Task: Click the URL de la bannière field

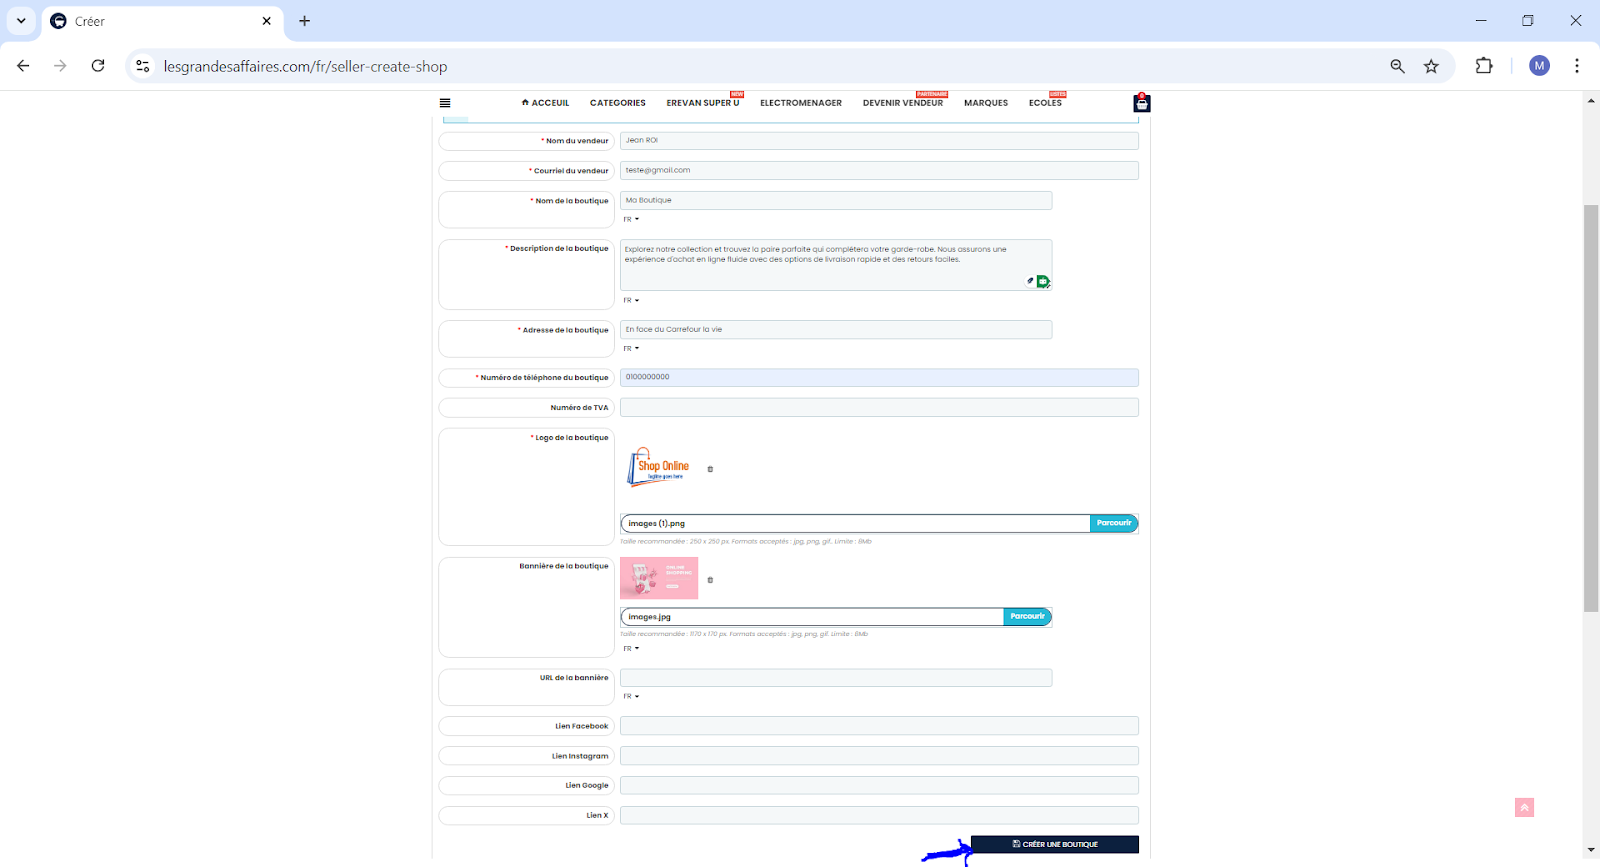Action: click(836, 677)
